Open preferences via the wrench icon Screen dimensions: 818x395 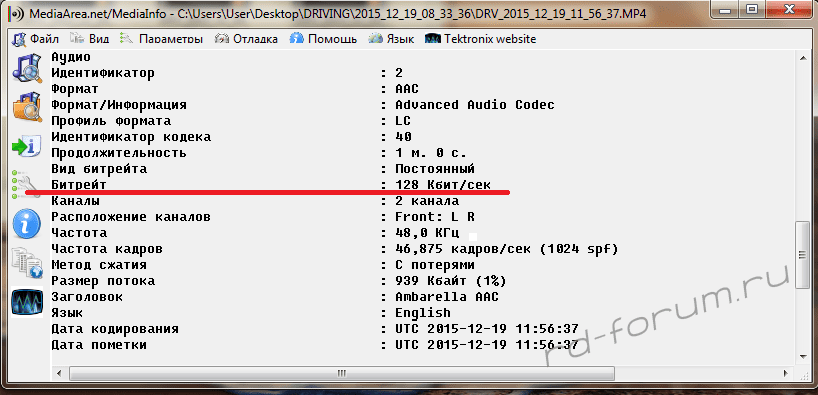[x=25, y=184]
